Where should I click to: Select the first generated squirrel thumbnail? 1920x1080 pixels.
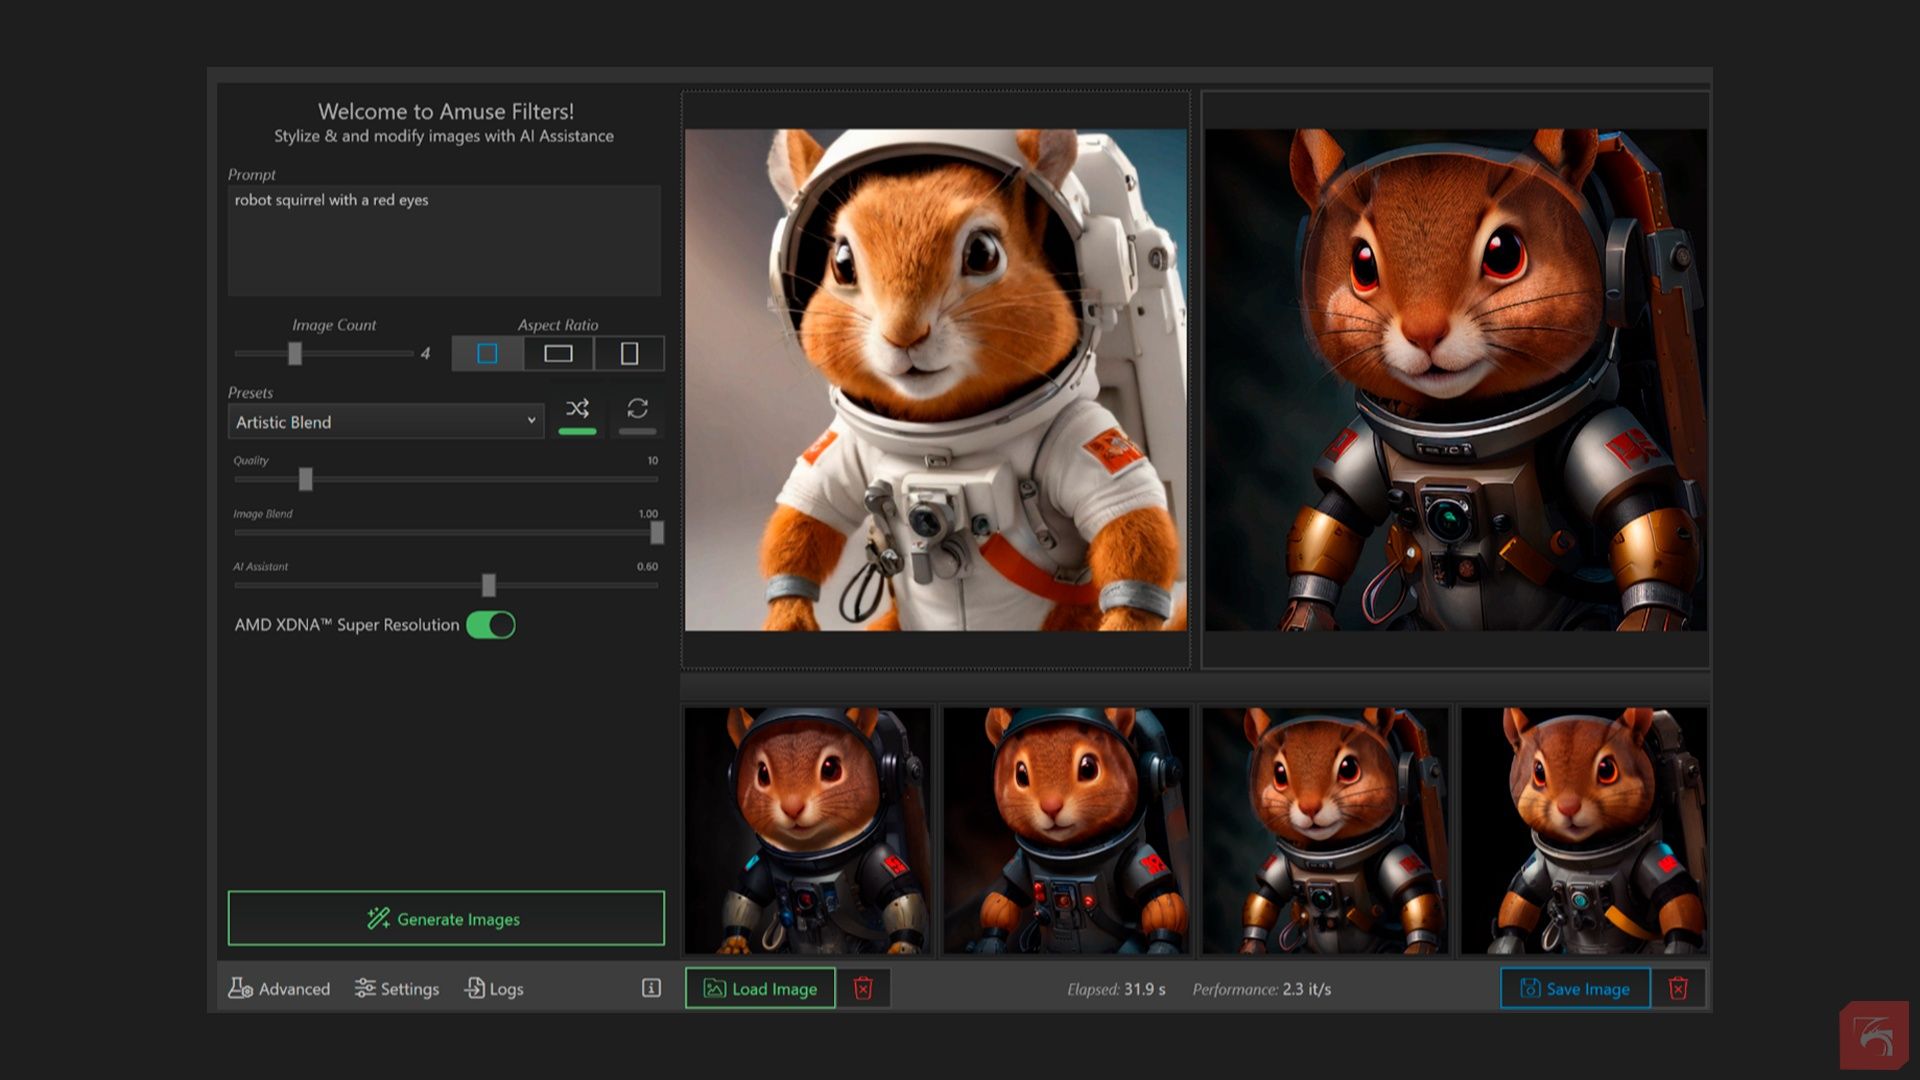[x=807, y=830]
